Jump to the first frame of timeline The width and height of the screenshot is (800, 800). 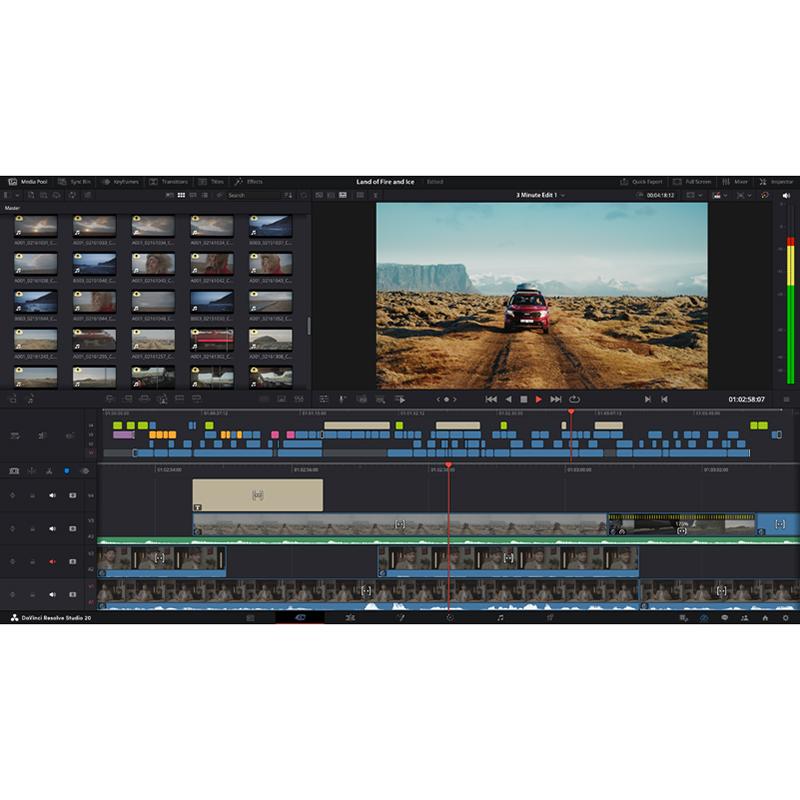(x=490, y=399)
